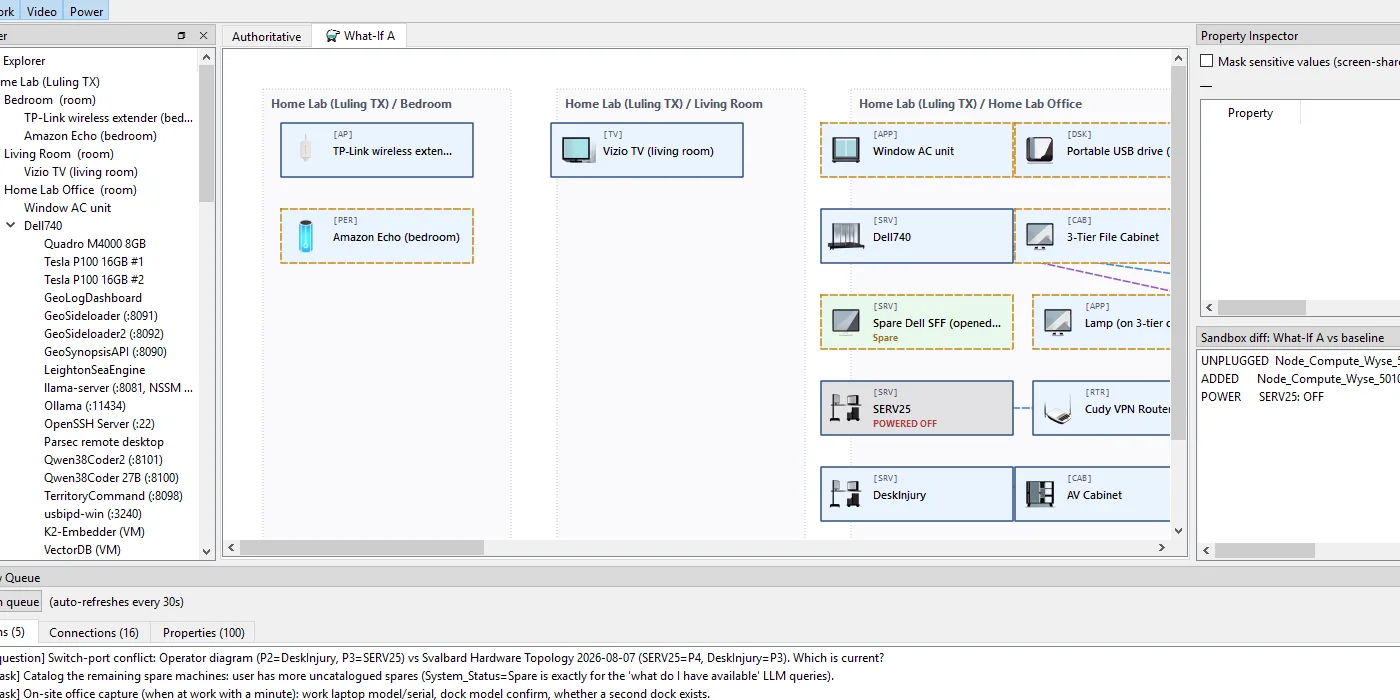Select Tesla P100 16GB #1 tree item

tap(94, 262)
